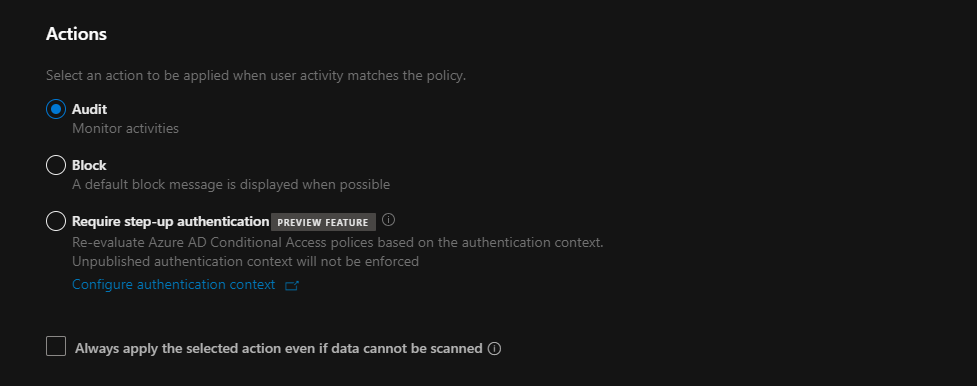Click the 'A default block message' description
This screenshot has width=977, height=386.
click(231, 185)
